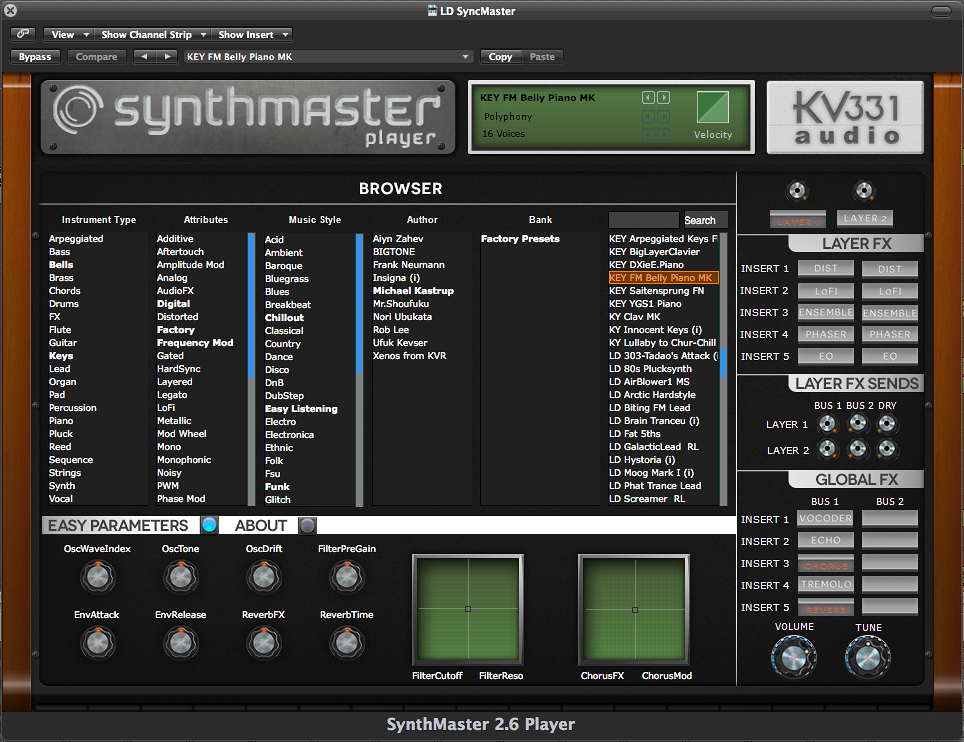This screenshot has height=742, width=964.
Task: Click the Layer 1 BUS 1 send knob
Action: pyautogui.click(x=828, y=424)
